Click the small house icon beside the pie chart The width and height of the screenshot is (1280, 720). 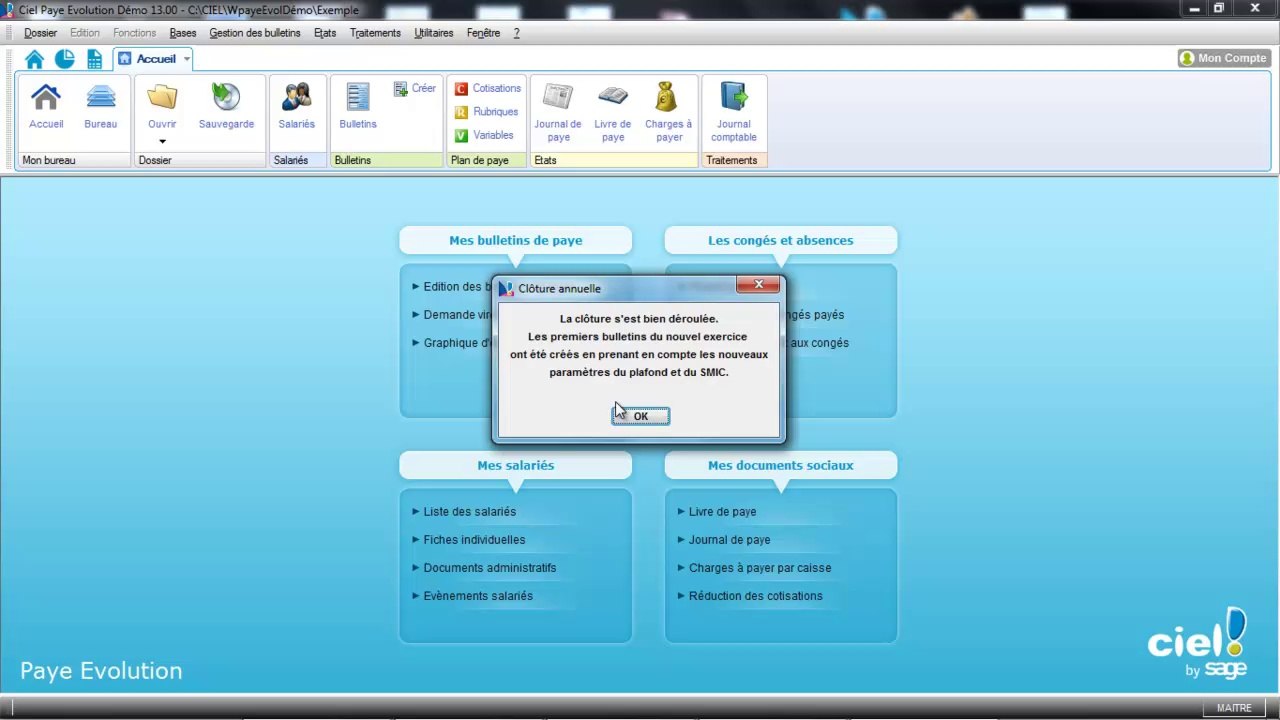click(35, 59)
